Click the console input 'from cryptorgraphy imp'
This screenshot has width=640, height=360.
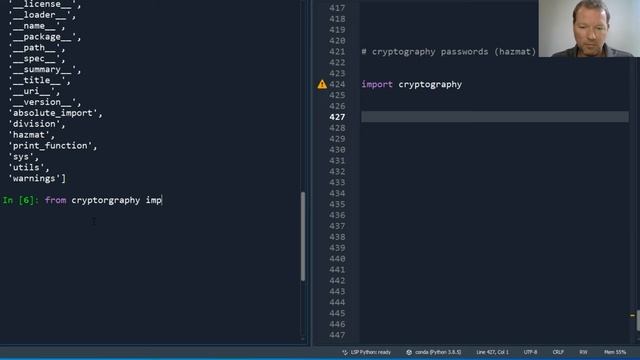click(103, 200)
